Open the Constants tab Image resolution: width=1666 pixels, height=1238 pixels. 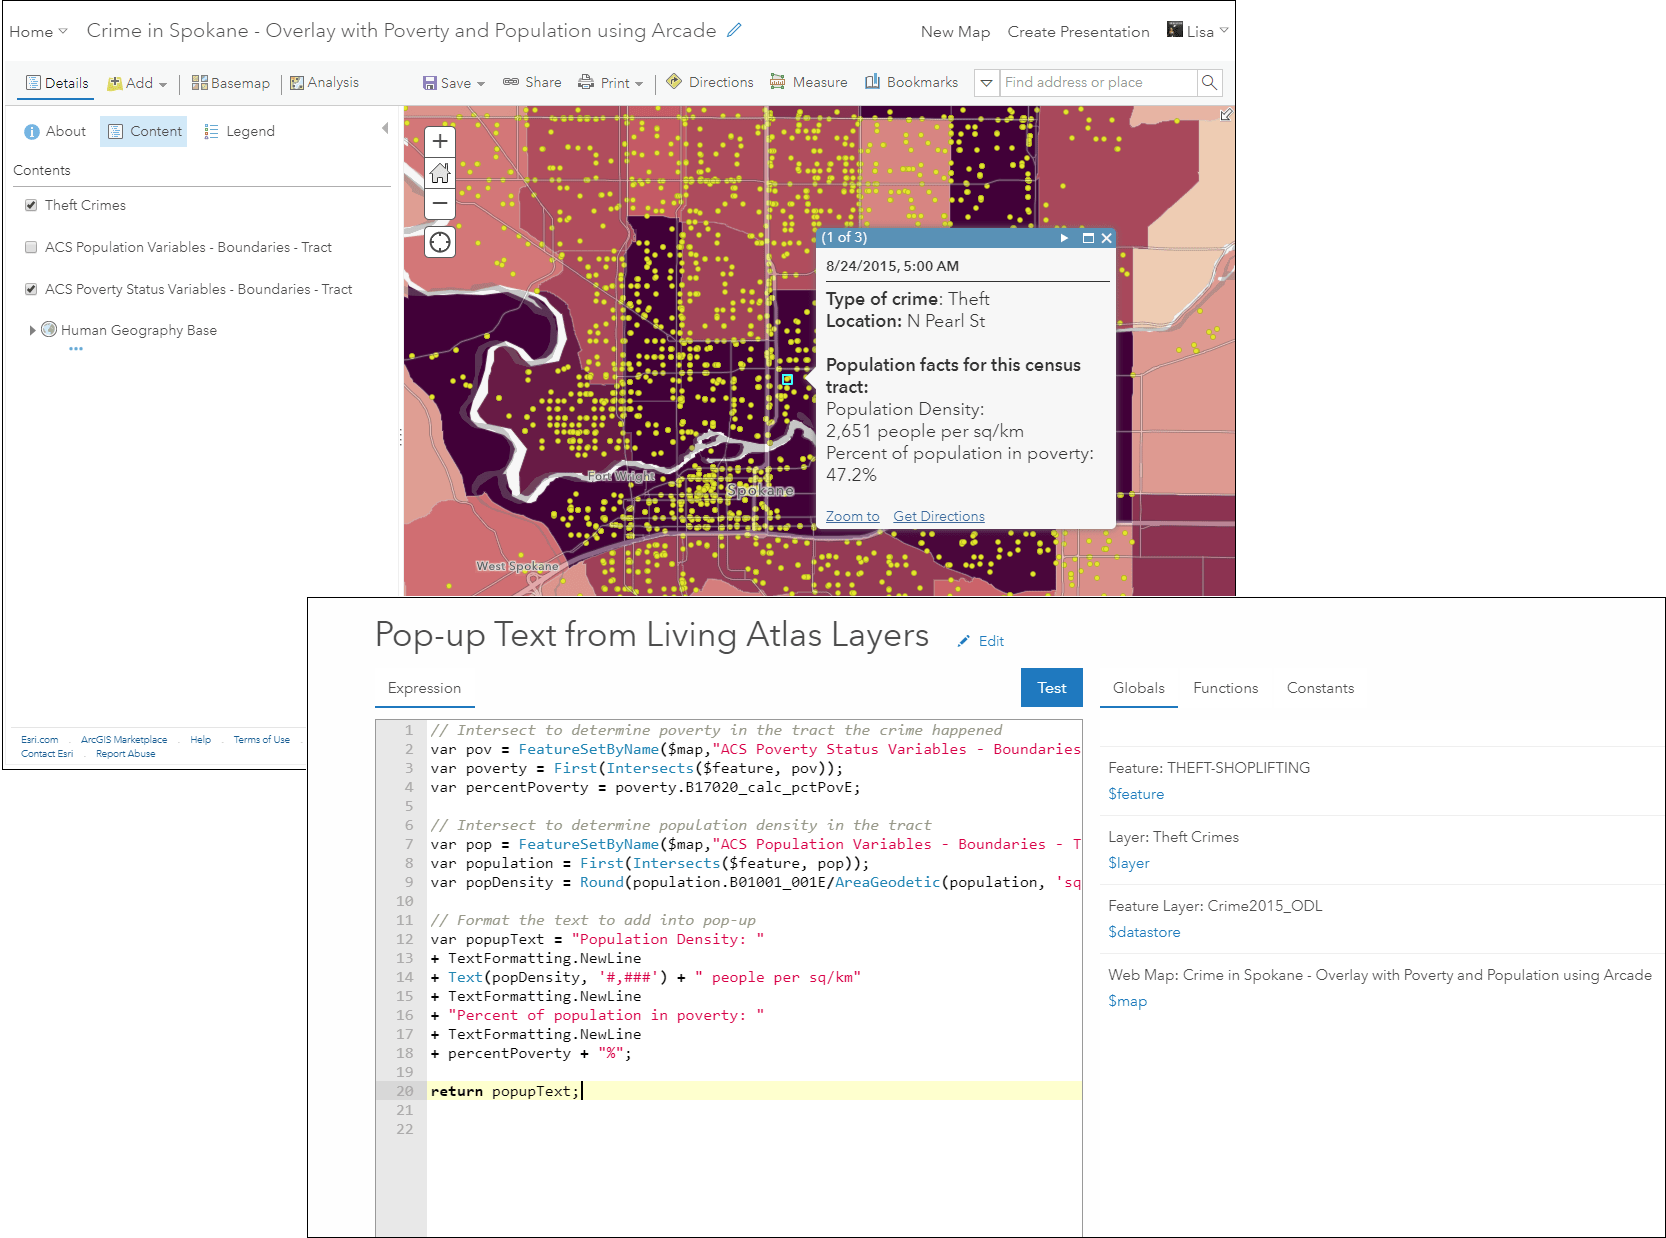[x=1320, y=688]
